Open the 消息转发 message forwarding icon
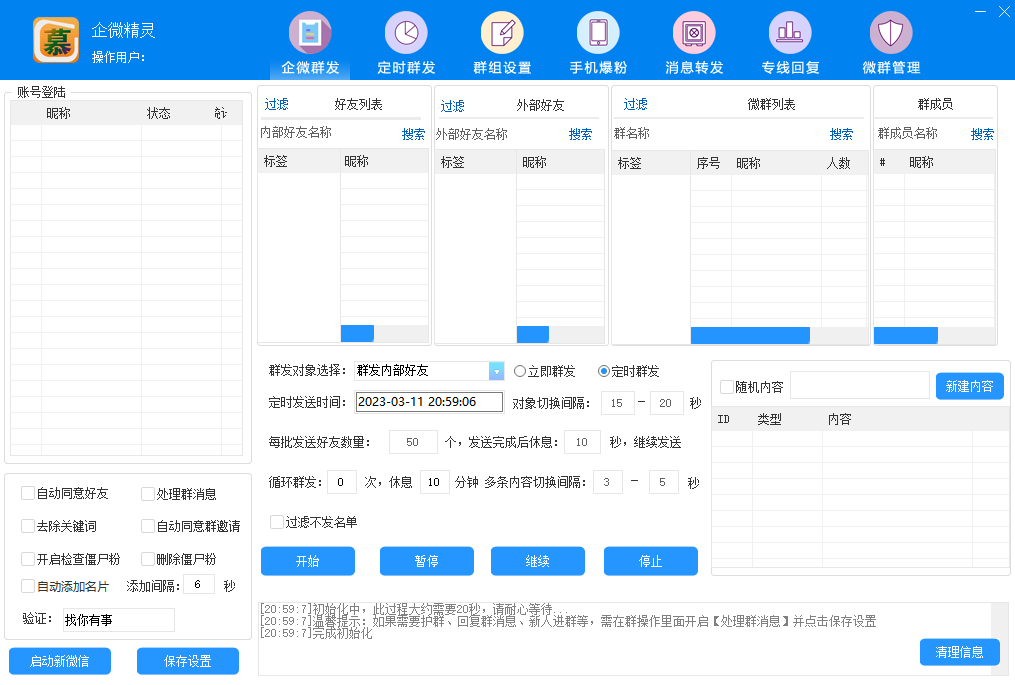The height and width of the screenshot is (685, 1015). [693, 30]
